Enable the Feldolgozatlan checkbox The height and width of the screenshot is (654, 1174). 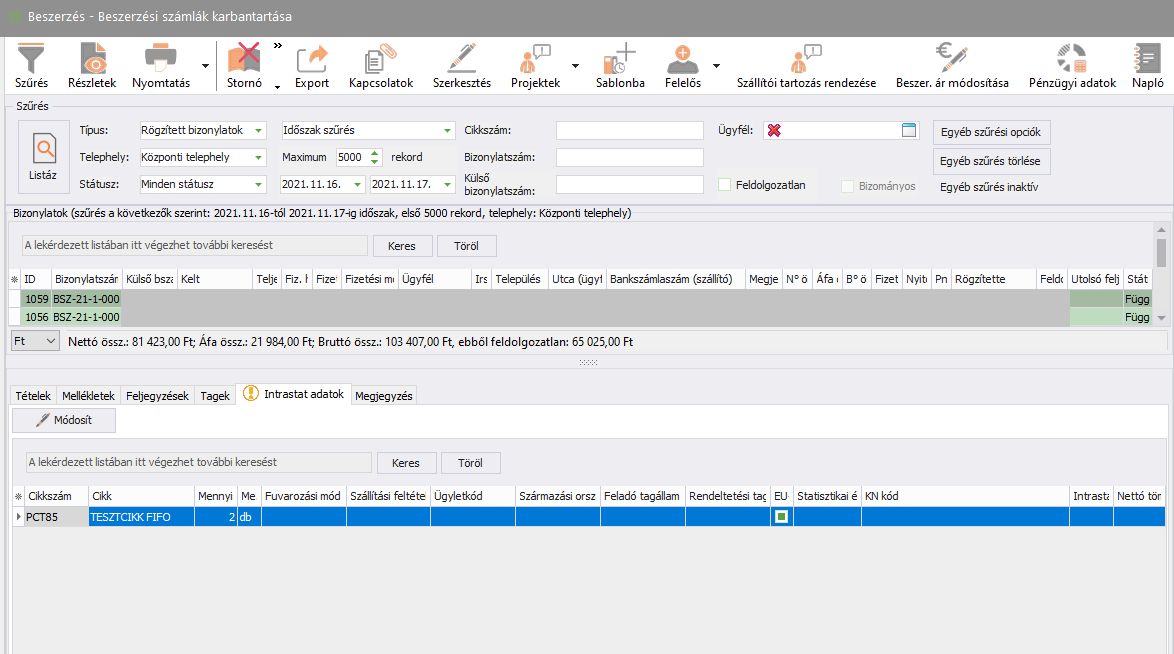[x=725, y=185]
